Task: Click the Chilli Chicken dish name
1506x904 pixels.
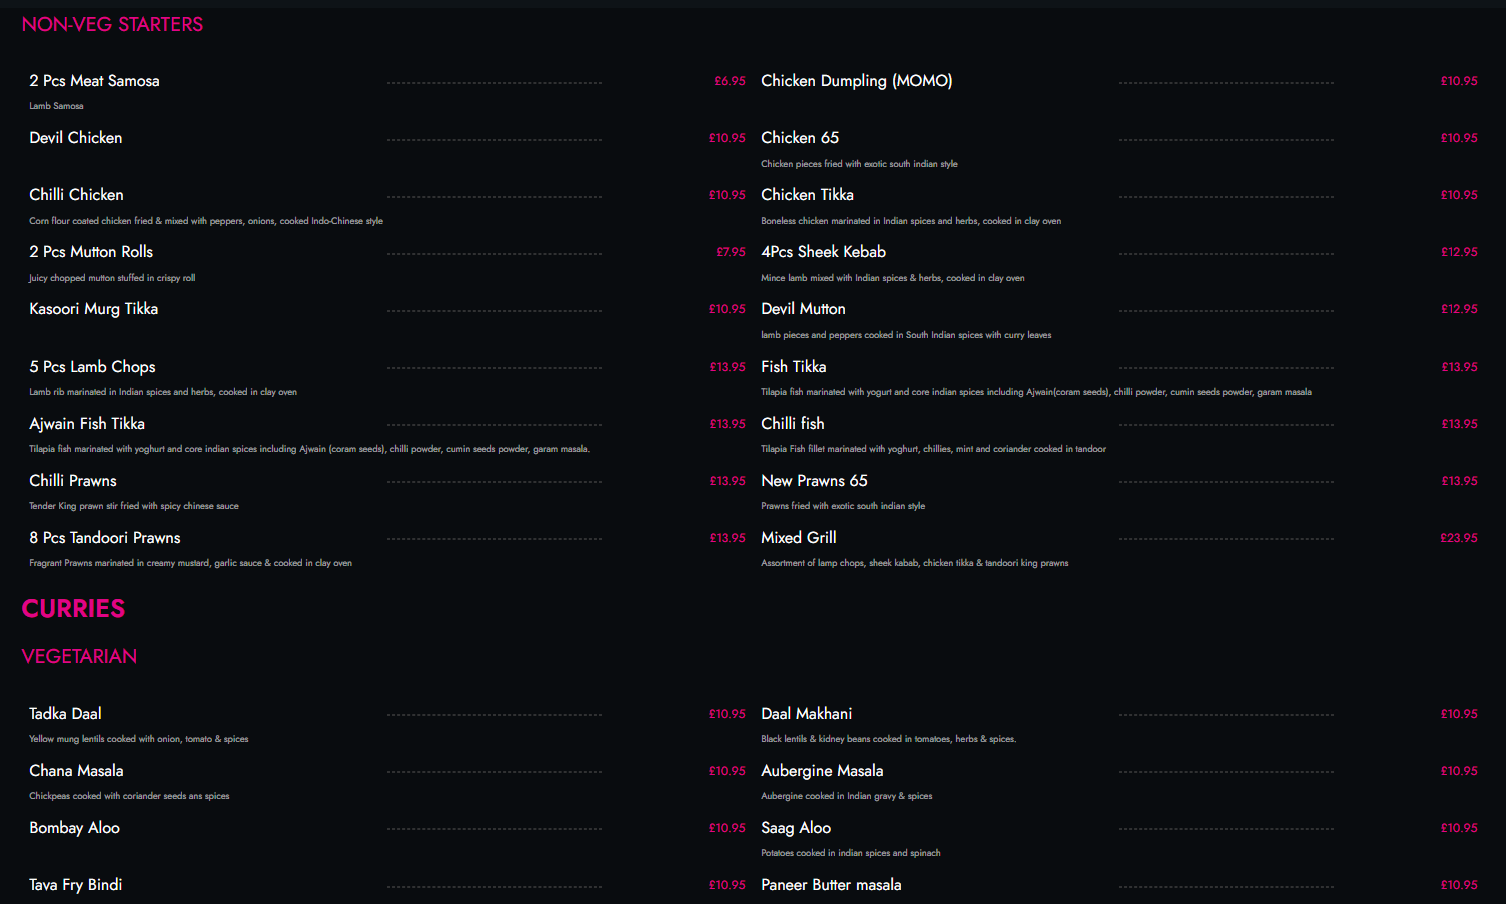Action: coord(76,195)
